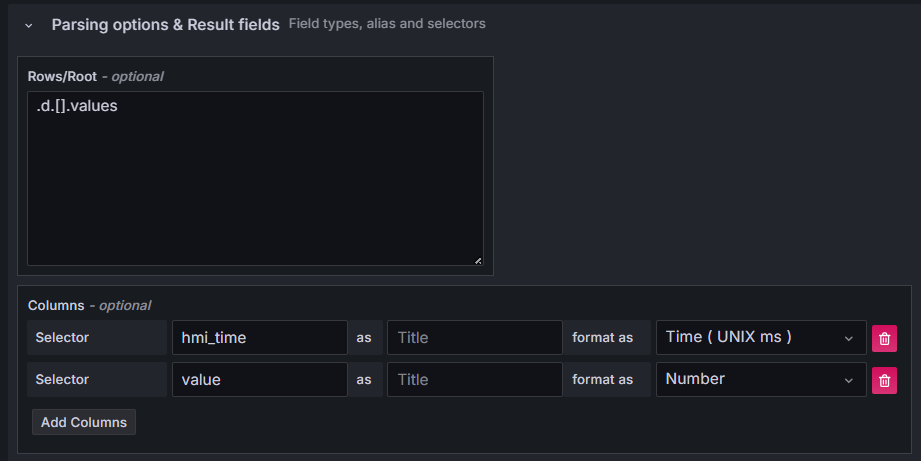Screen dimensions: 921x461
Task: Open the Number format dropdown
Action: point(760,380)
